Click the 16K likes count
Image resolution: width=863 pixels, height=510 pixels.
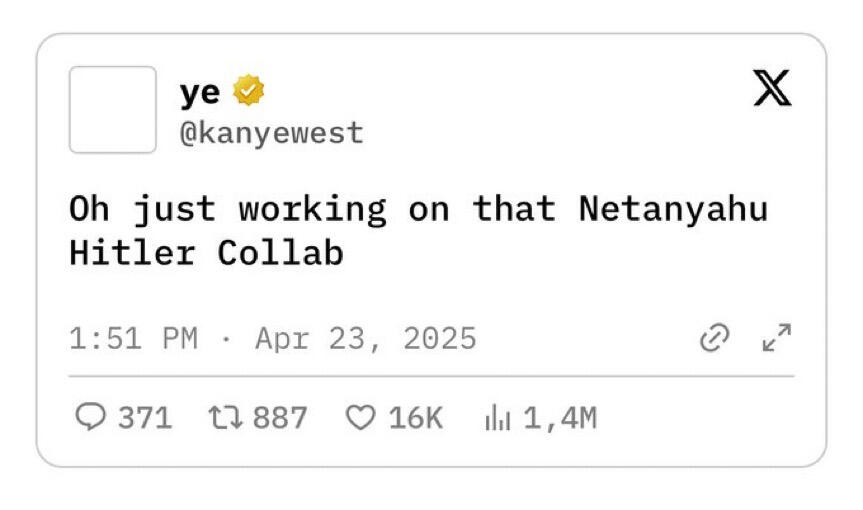pos(416,418)
